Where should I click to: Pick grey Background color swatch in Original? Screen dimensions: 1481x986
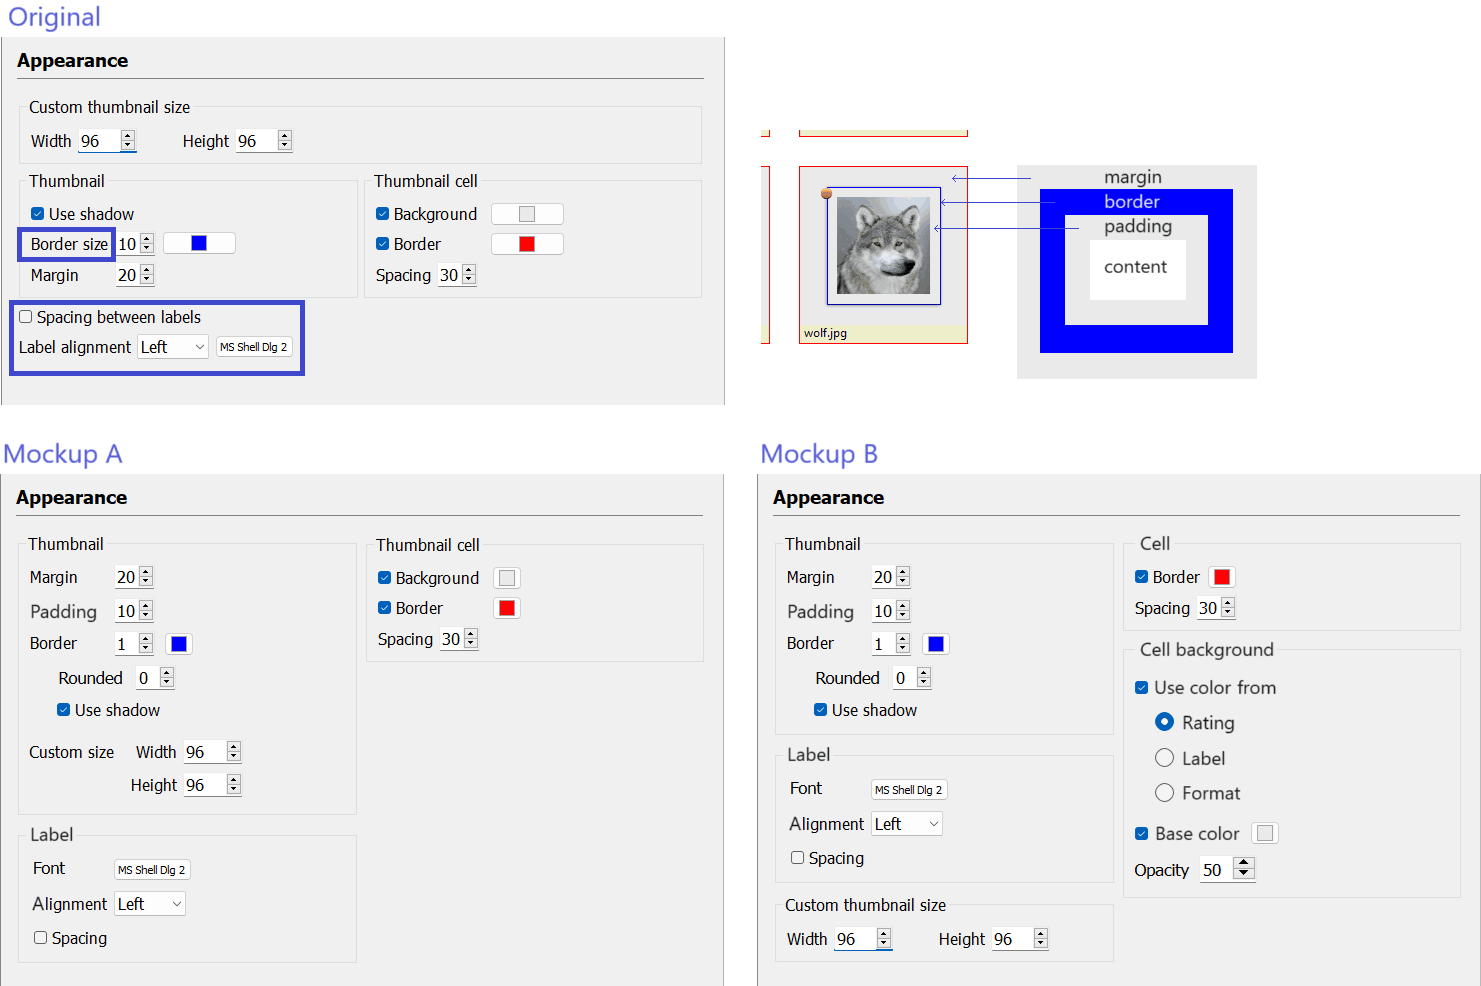[x=527, y=214]
